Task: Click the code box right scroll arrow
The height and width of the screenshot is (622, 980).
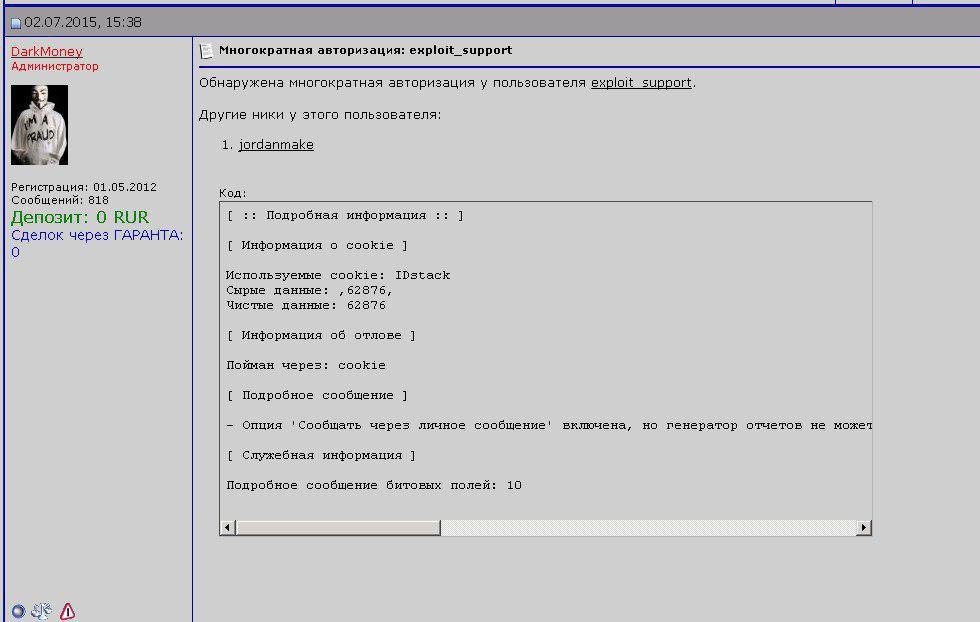Action: tap(864, 528)
